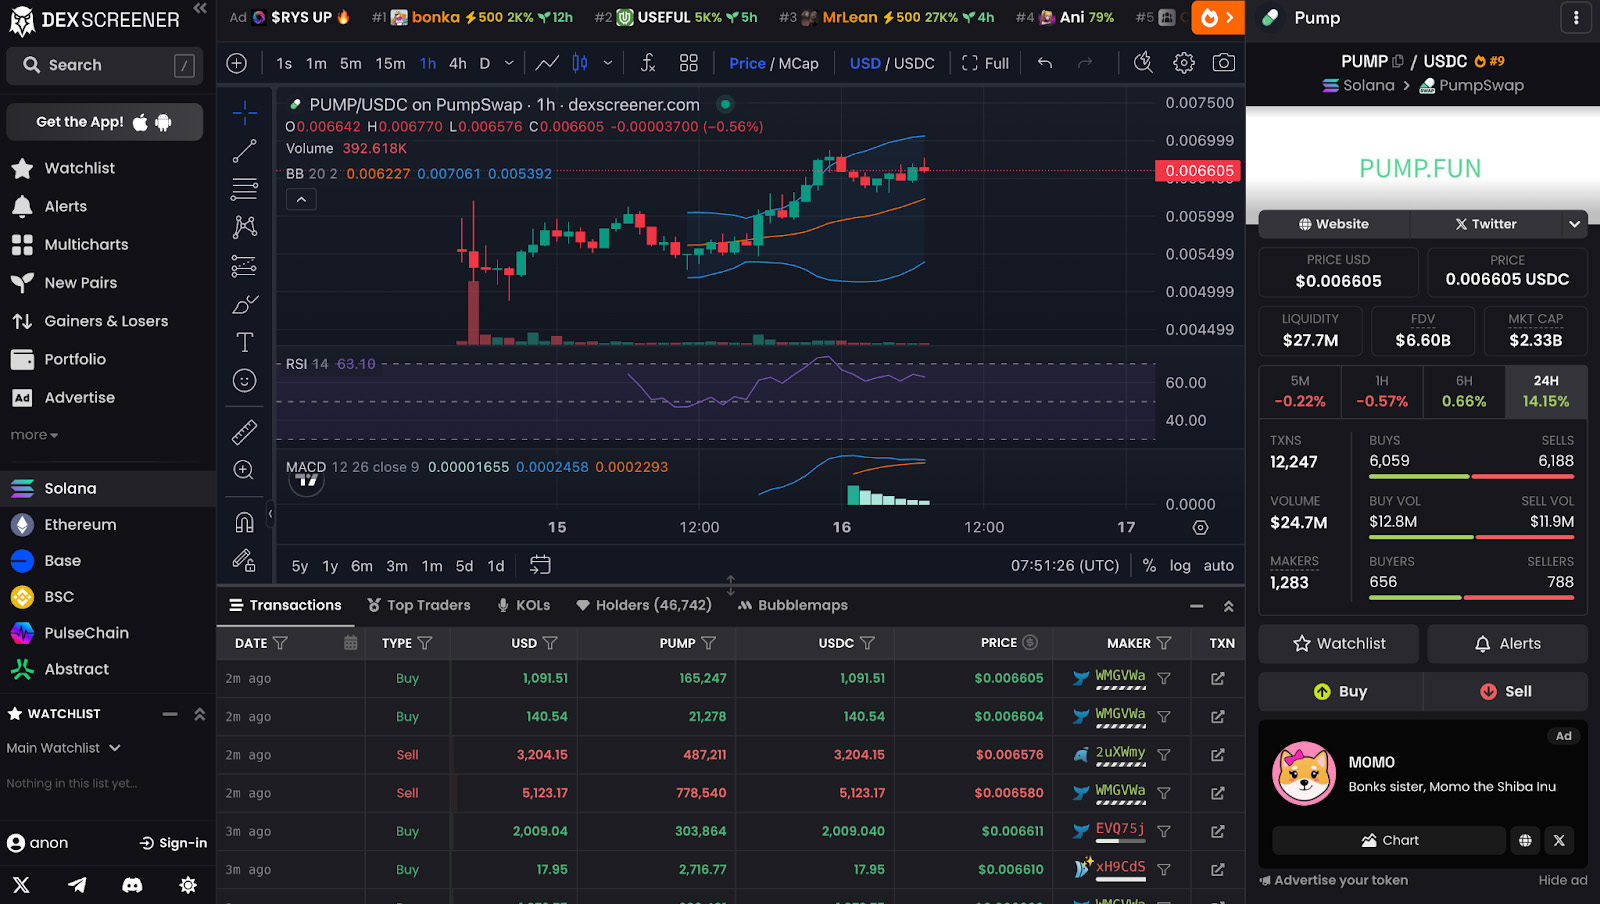Select the Text drawing tool

[x=244, y=342]
